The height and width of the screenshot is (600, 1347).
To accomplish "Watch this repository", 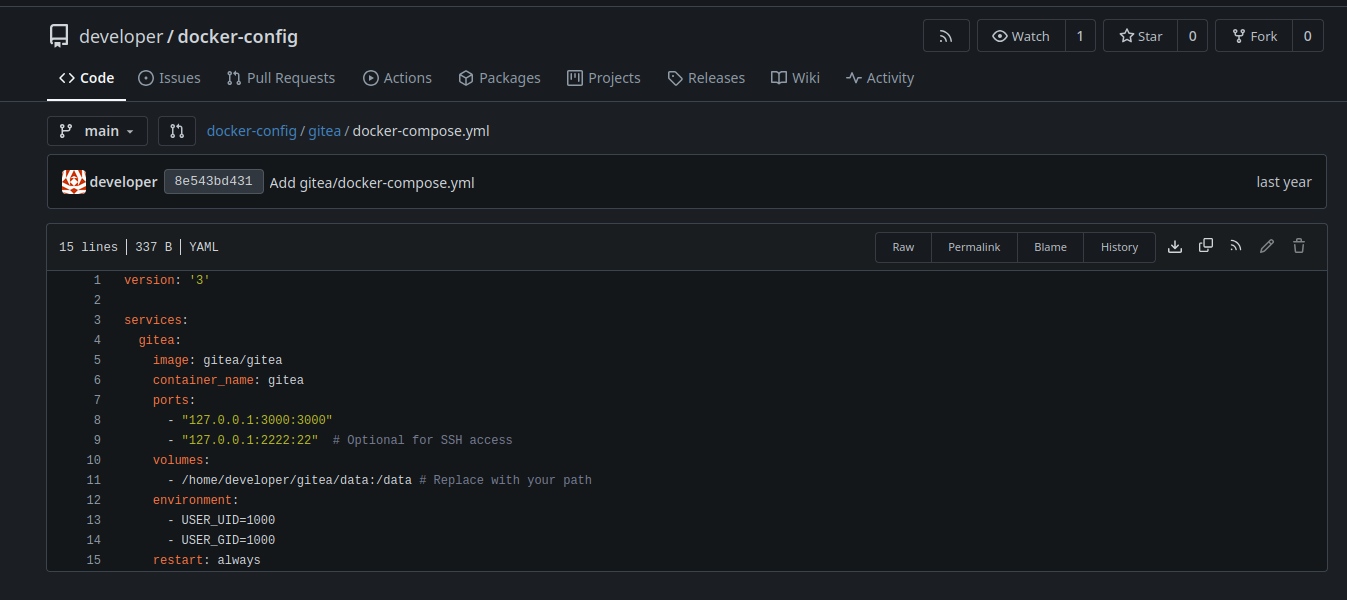I will (1021, 36).
